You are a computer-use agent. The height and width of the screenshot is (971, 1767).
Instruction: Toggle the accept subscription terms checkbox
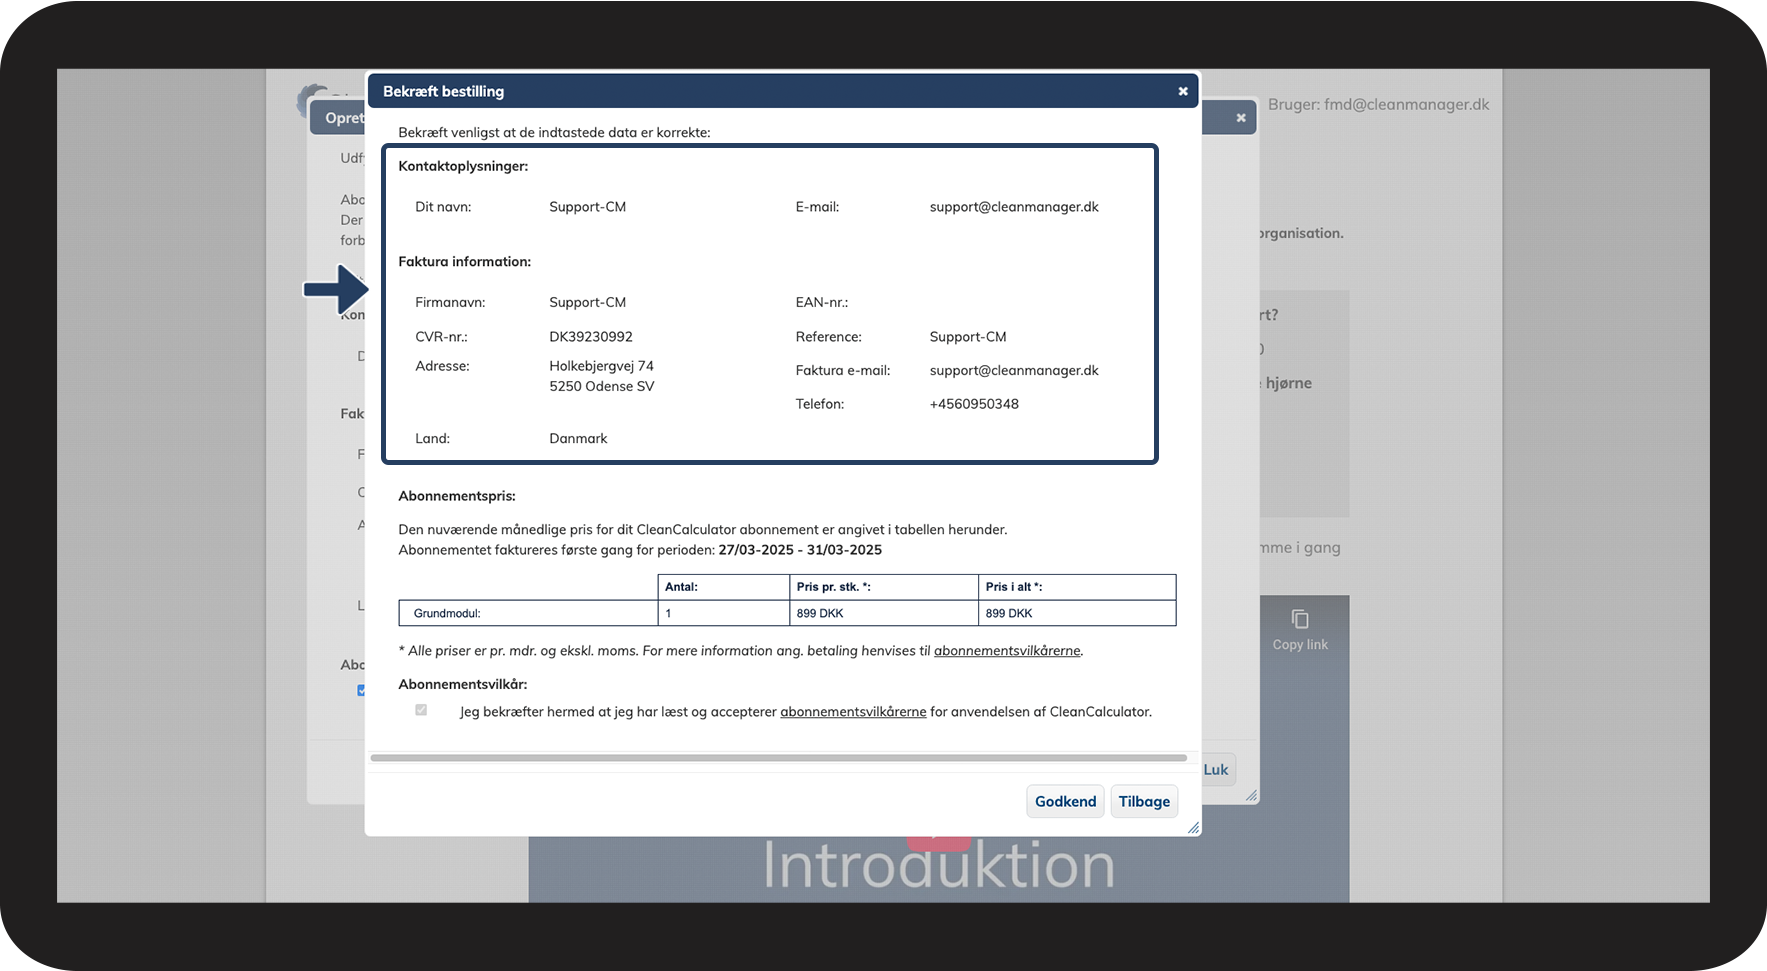[x=421, y=710]
